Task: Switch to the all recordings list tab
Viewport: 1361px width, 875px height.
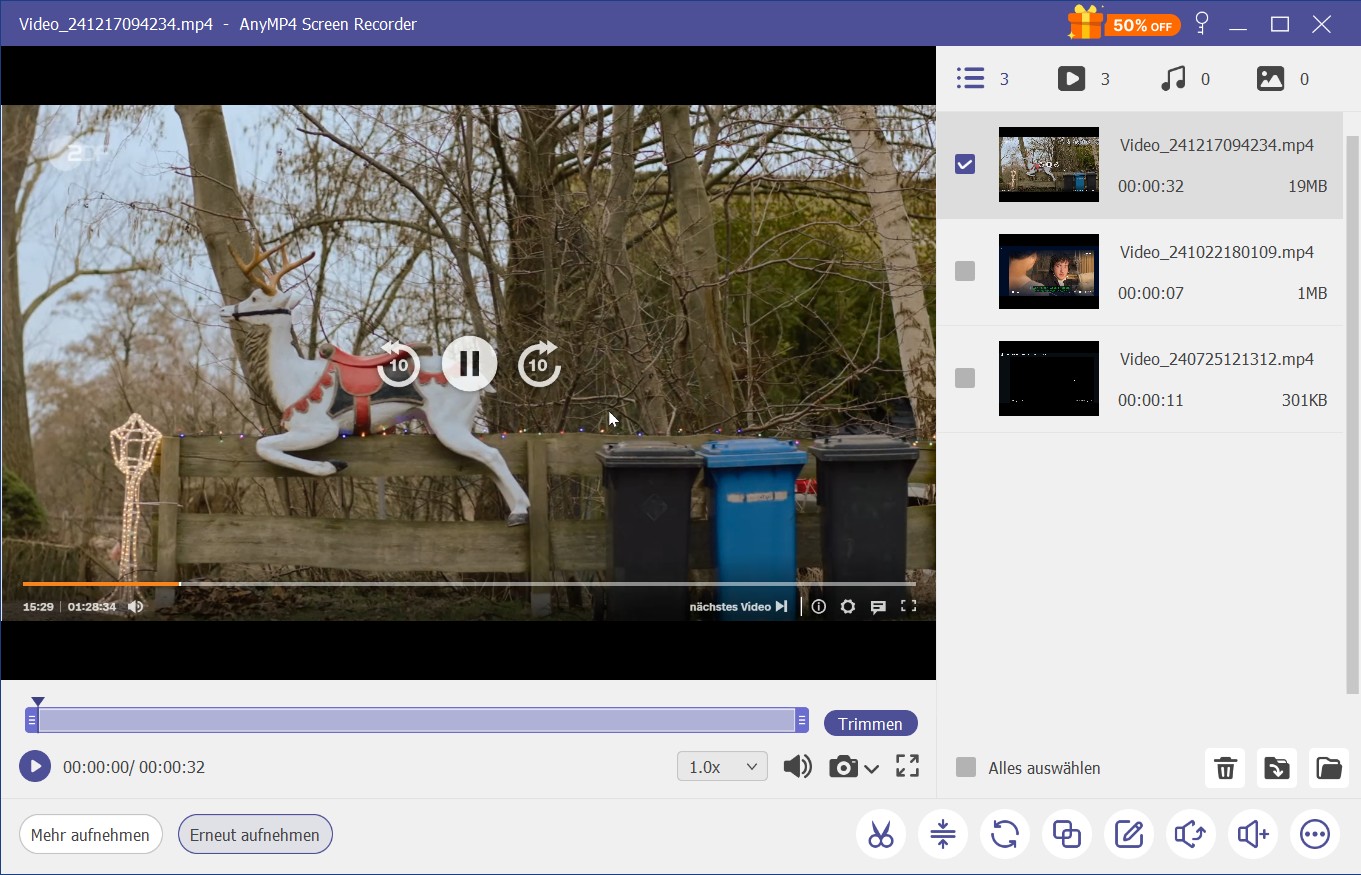Action: pos(970,79)
